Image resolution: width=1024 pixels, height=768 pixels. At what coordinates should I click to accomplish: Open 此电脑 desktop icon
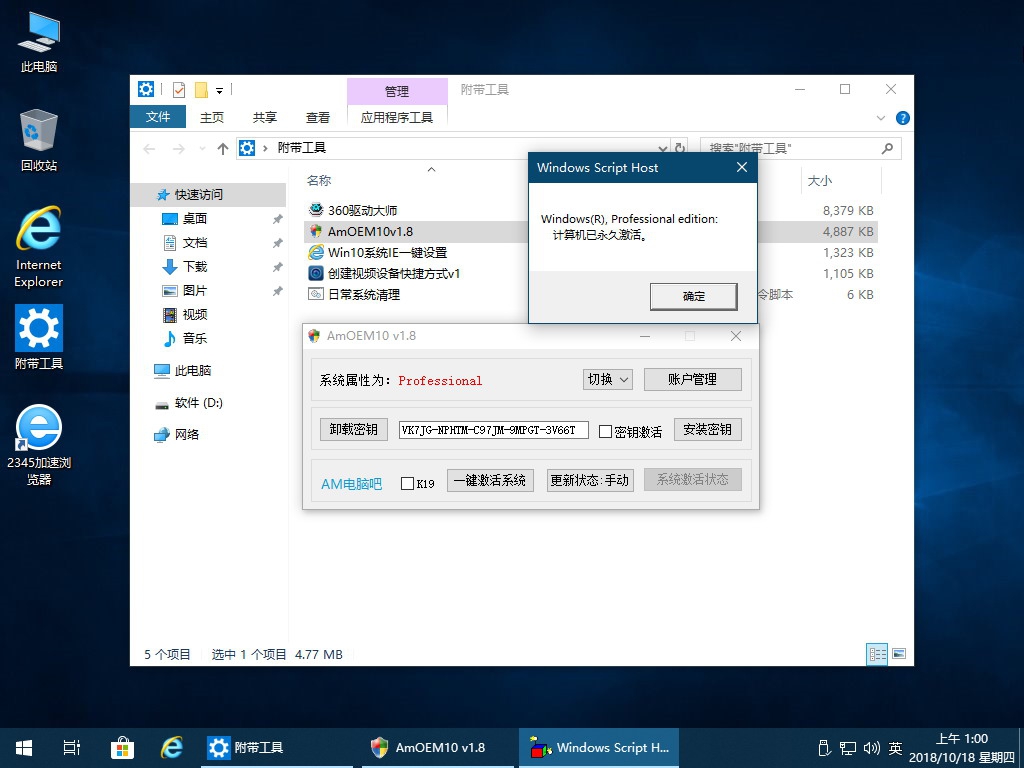coord(39,40)
